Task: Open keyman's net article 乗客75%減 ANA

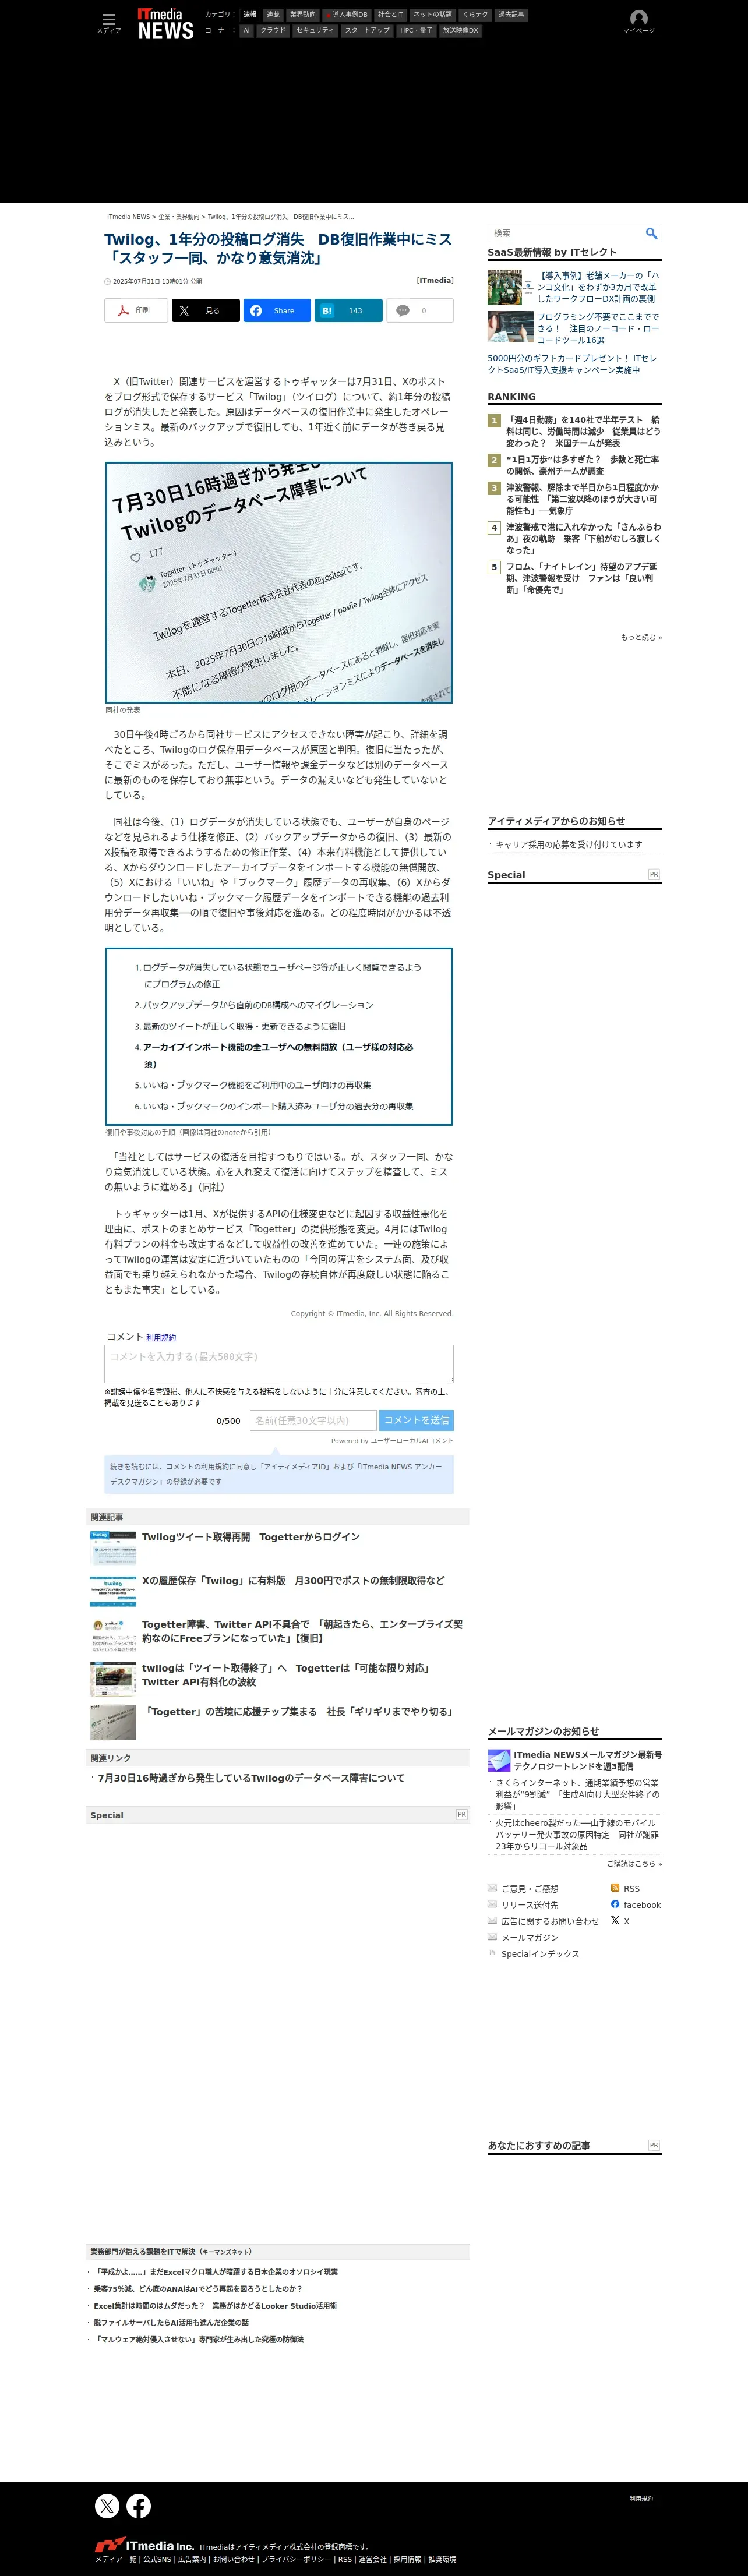Action: [x=198, y=2288]
